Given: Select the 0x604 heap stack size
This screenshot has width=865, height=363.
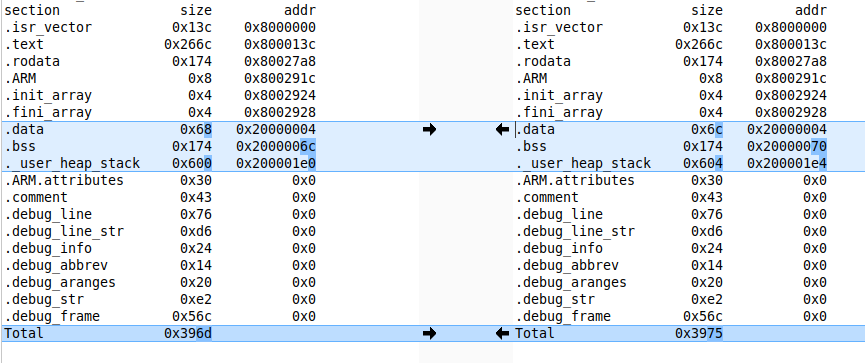Looking at the screenshot, I should (x=703, y=164).
